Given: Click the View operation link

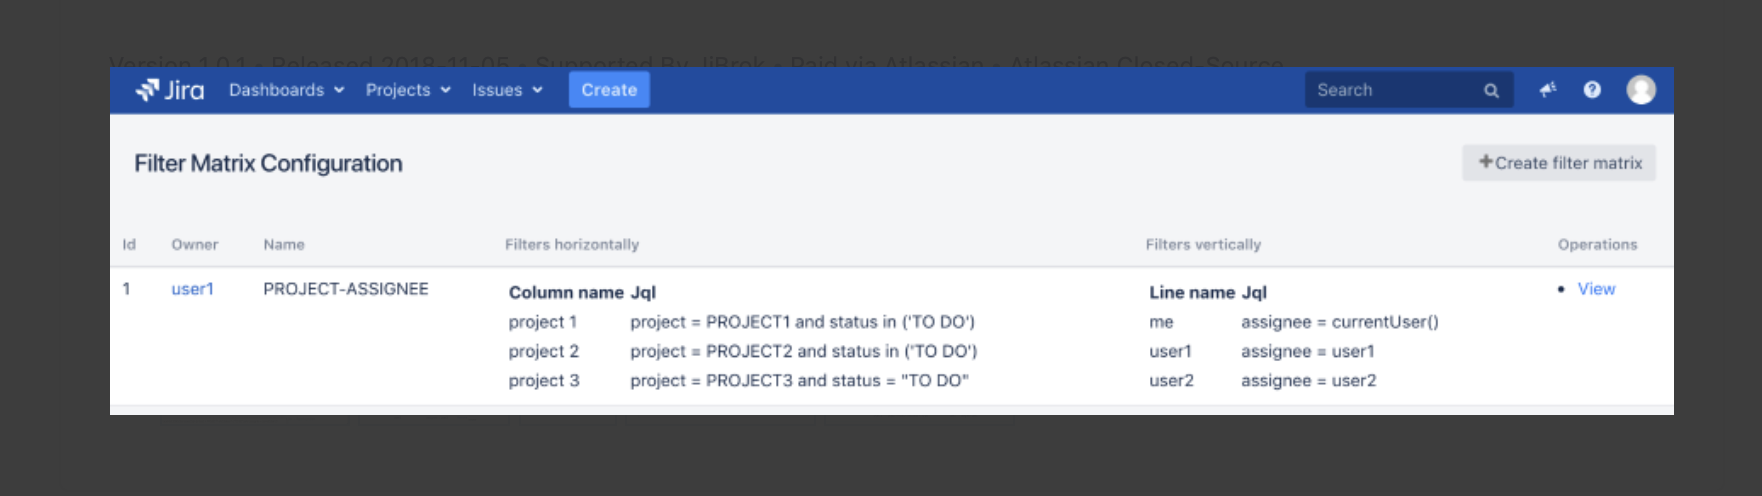Looking at the screenshot, I should [1596, 289].
